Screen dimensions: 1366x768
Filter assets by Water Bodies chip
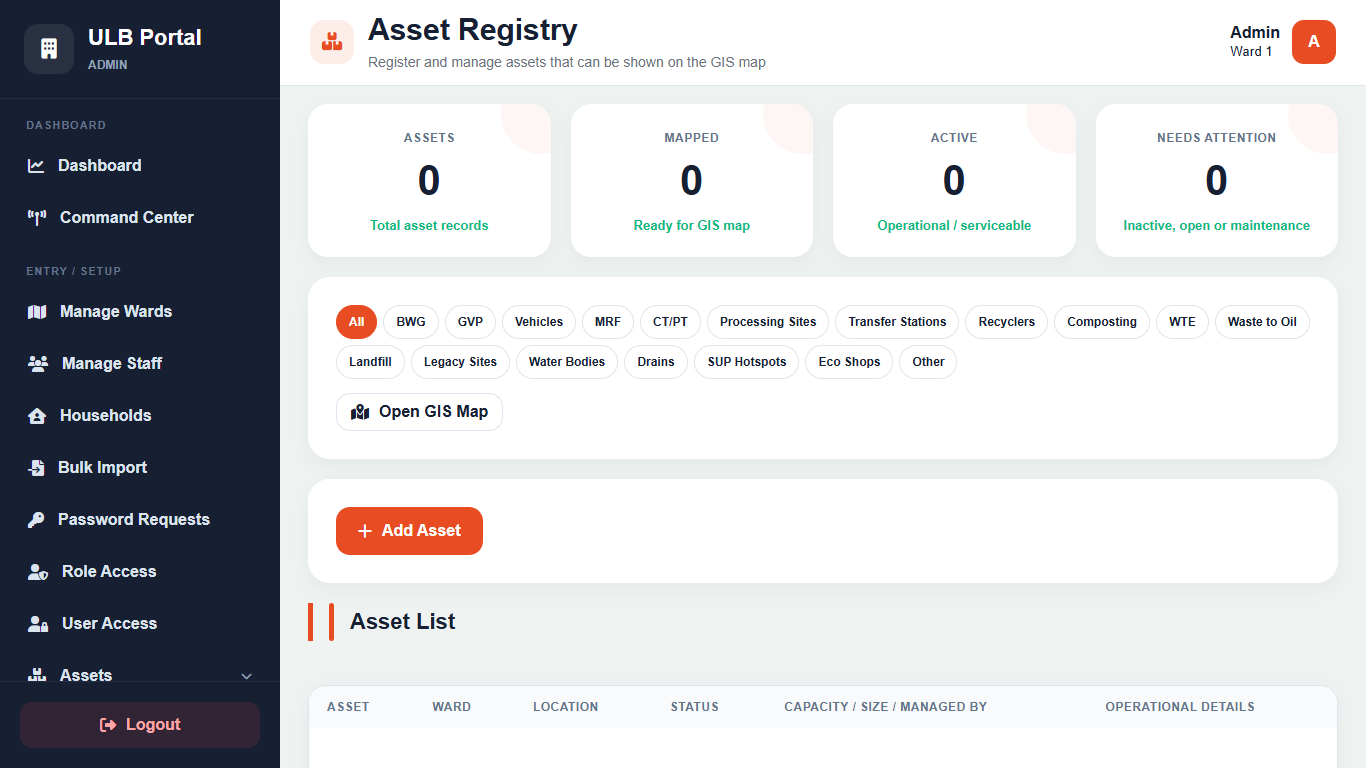567,362
